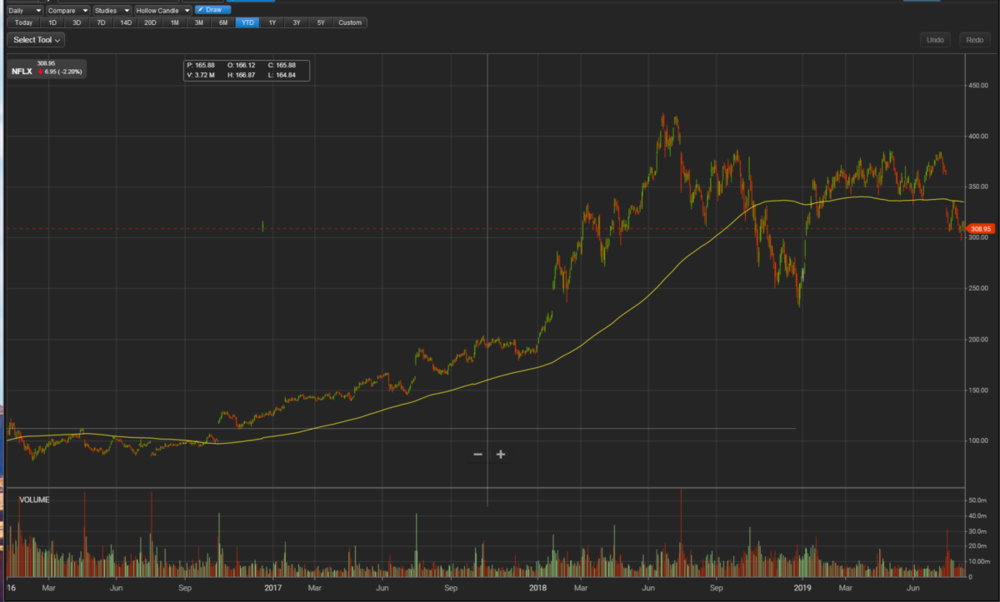Screen dimensions: 1000x602
Task: Zoom out using the minus icon
Action: (477, 454)
